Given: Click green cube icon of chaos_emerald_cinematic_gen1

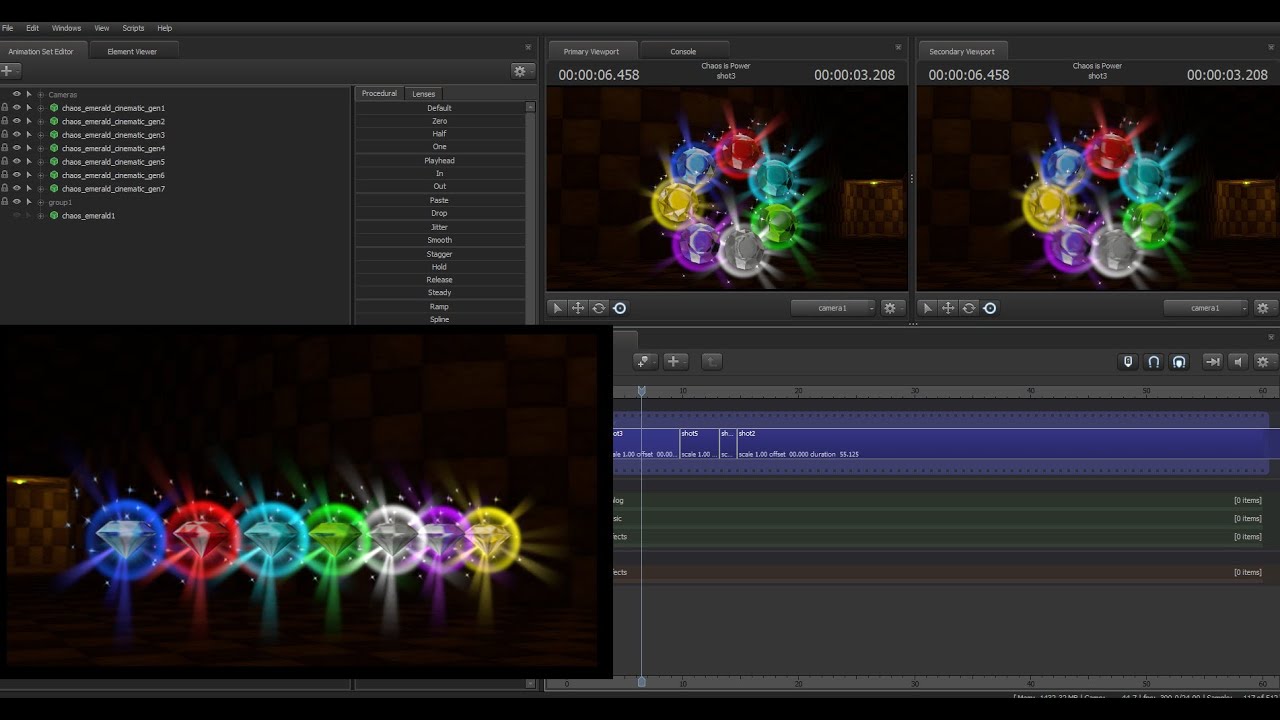Looking at the screenshot, I should (54, 108).
